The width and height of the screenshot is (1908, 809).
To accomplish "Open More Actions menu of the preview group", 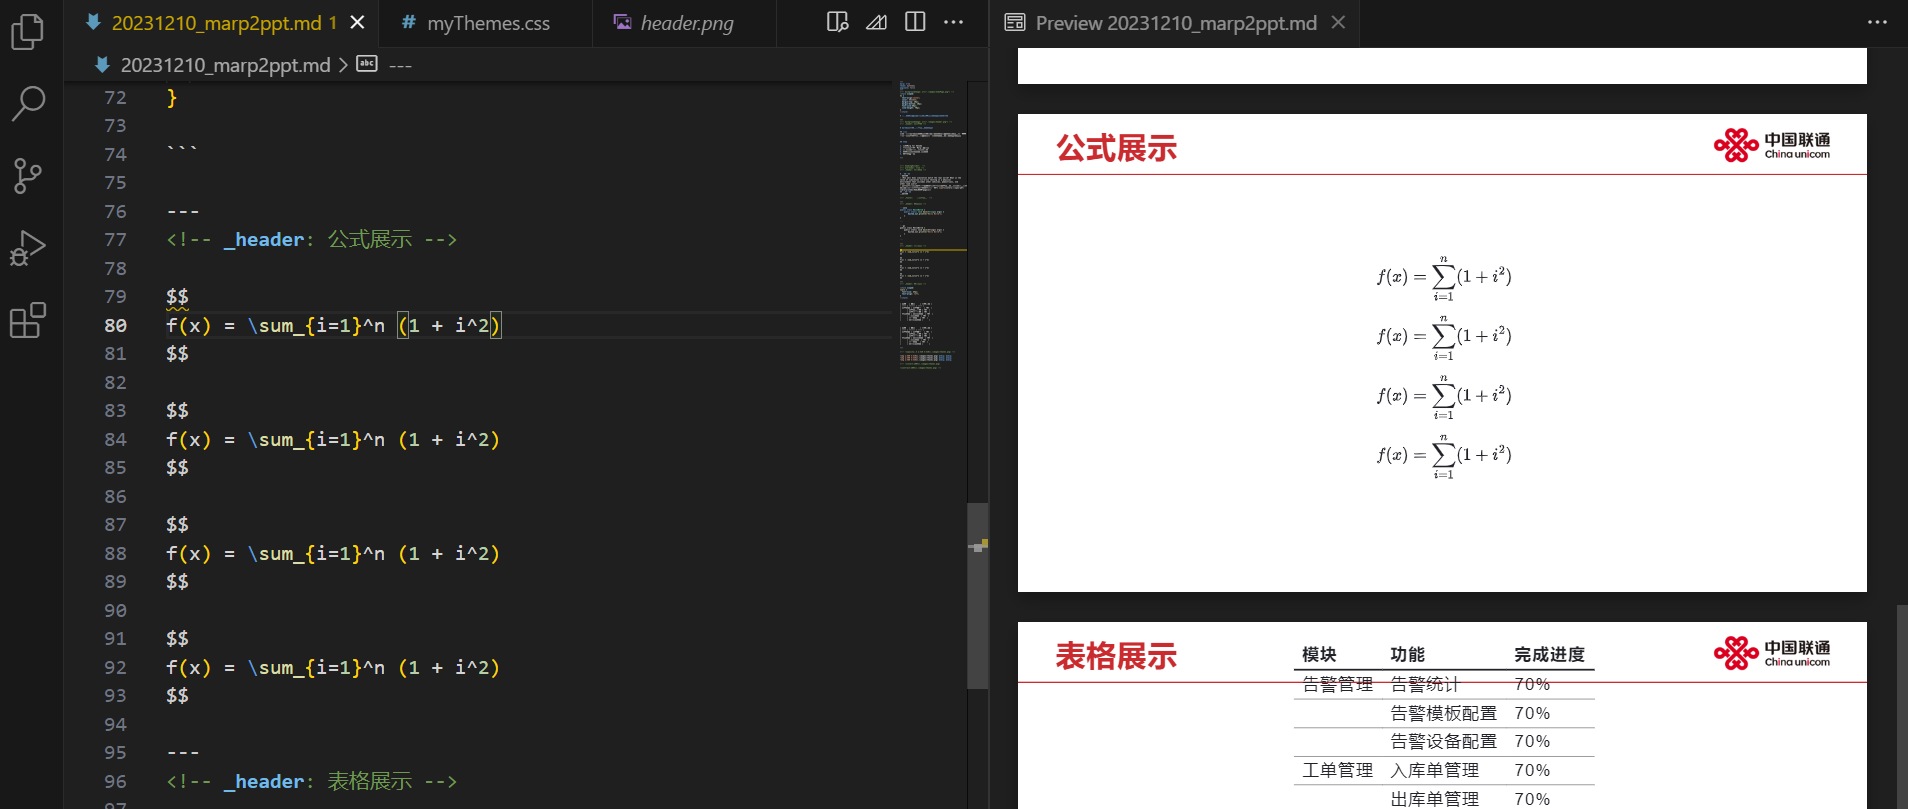I will 1877,22.
